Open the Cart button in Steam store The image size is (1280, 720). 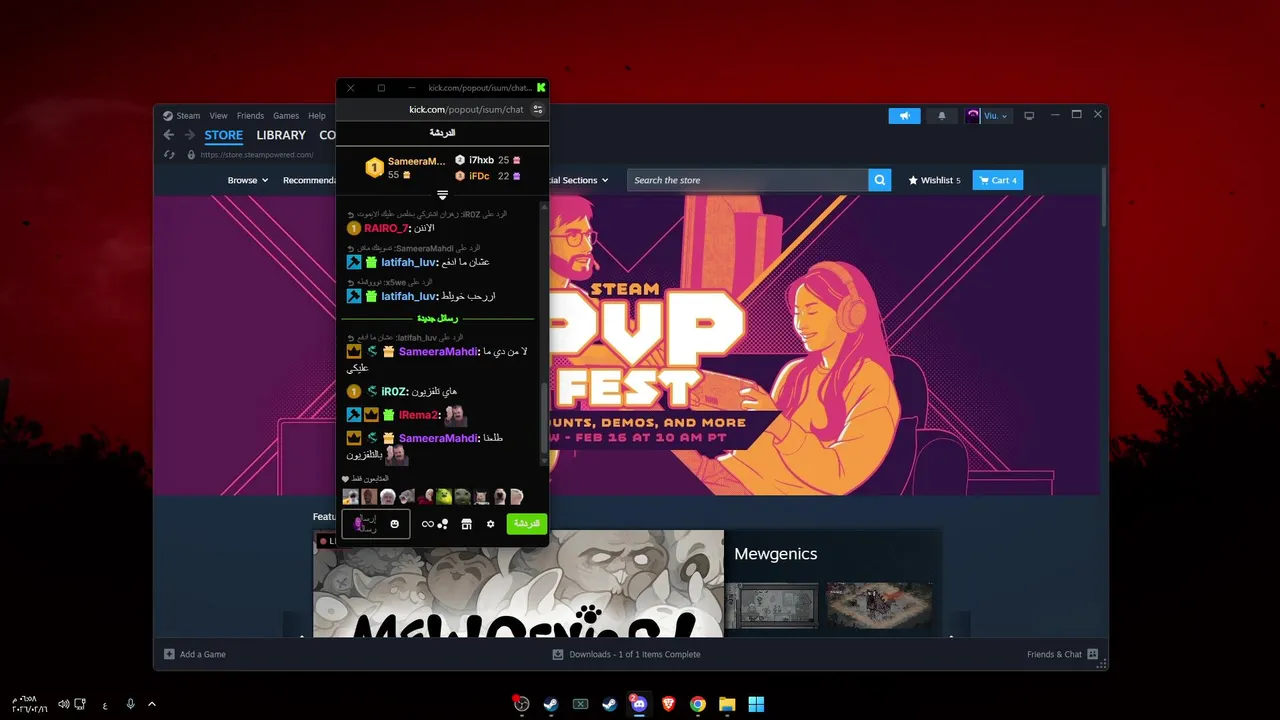[x=998, y=180]
